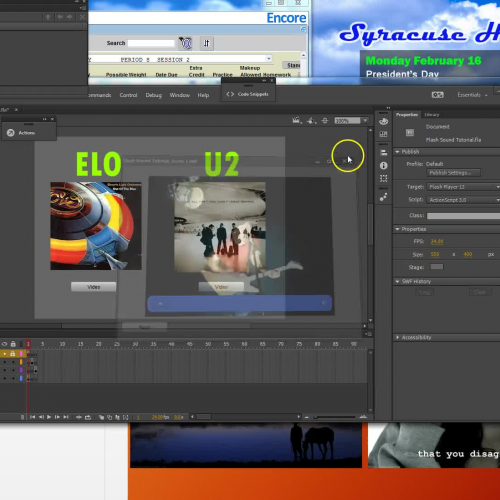Open the Actions panel icon
The height and width of the screenshot is (500, 500).
[11, 133]
